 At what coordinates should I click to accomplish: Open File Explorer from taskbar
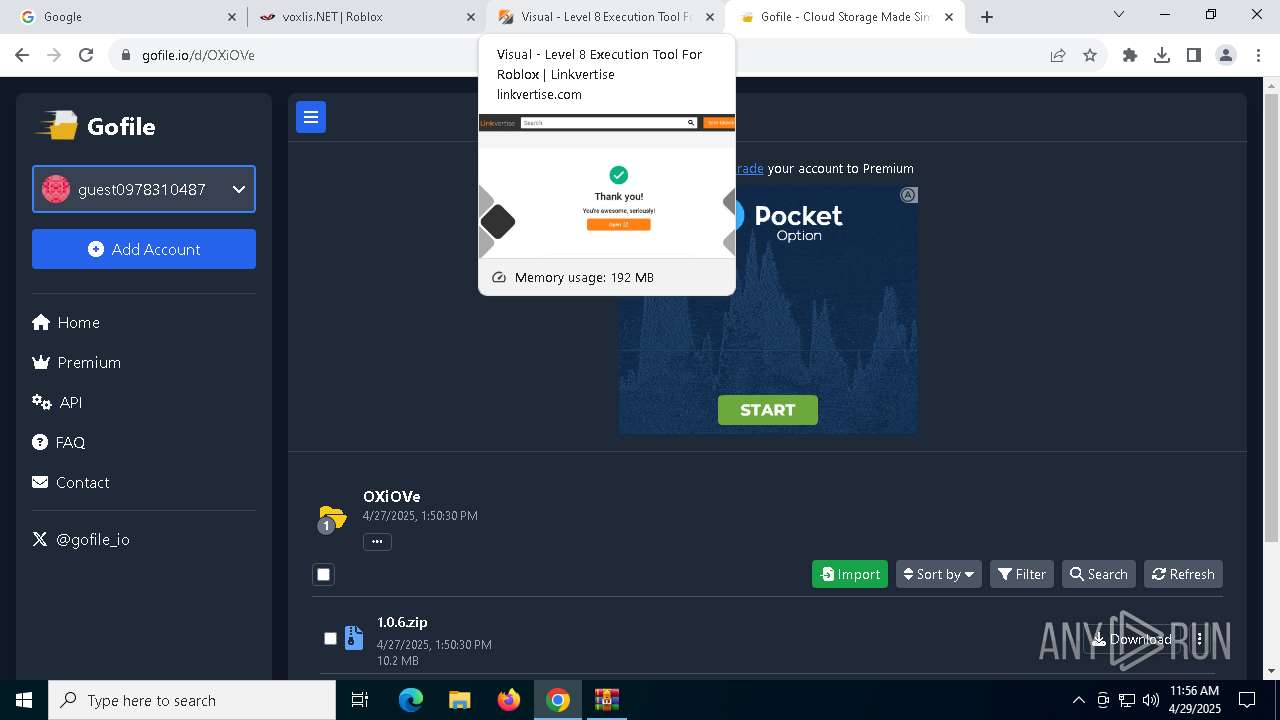(459, 700)
